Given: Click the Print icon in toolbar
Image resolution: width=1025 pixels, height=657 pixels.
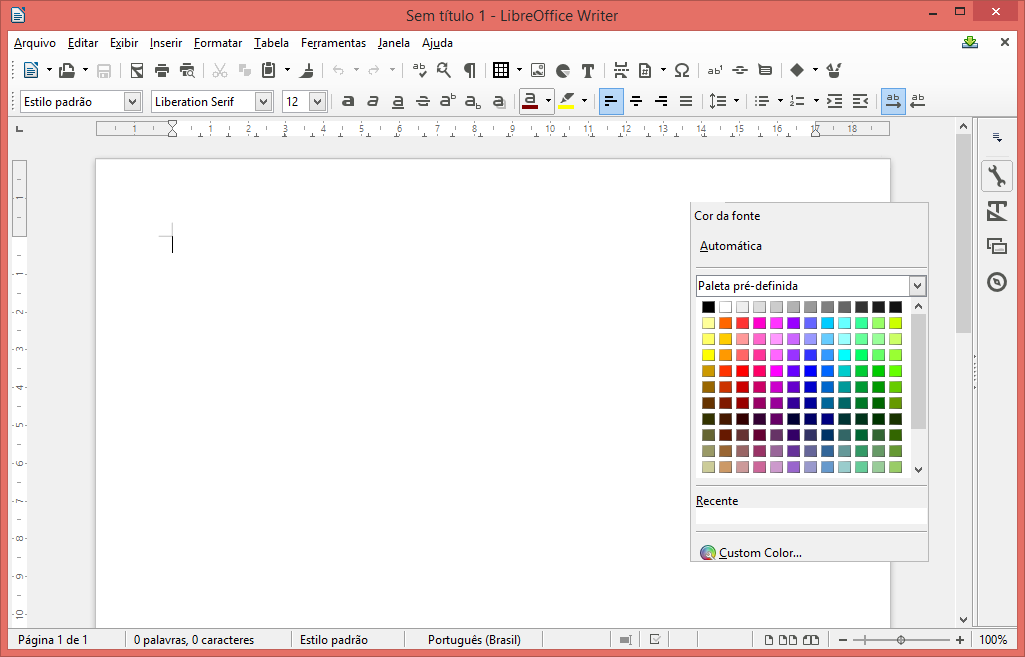Looking at the screenshot, I should [x=161, y=70].
